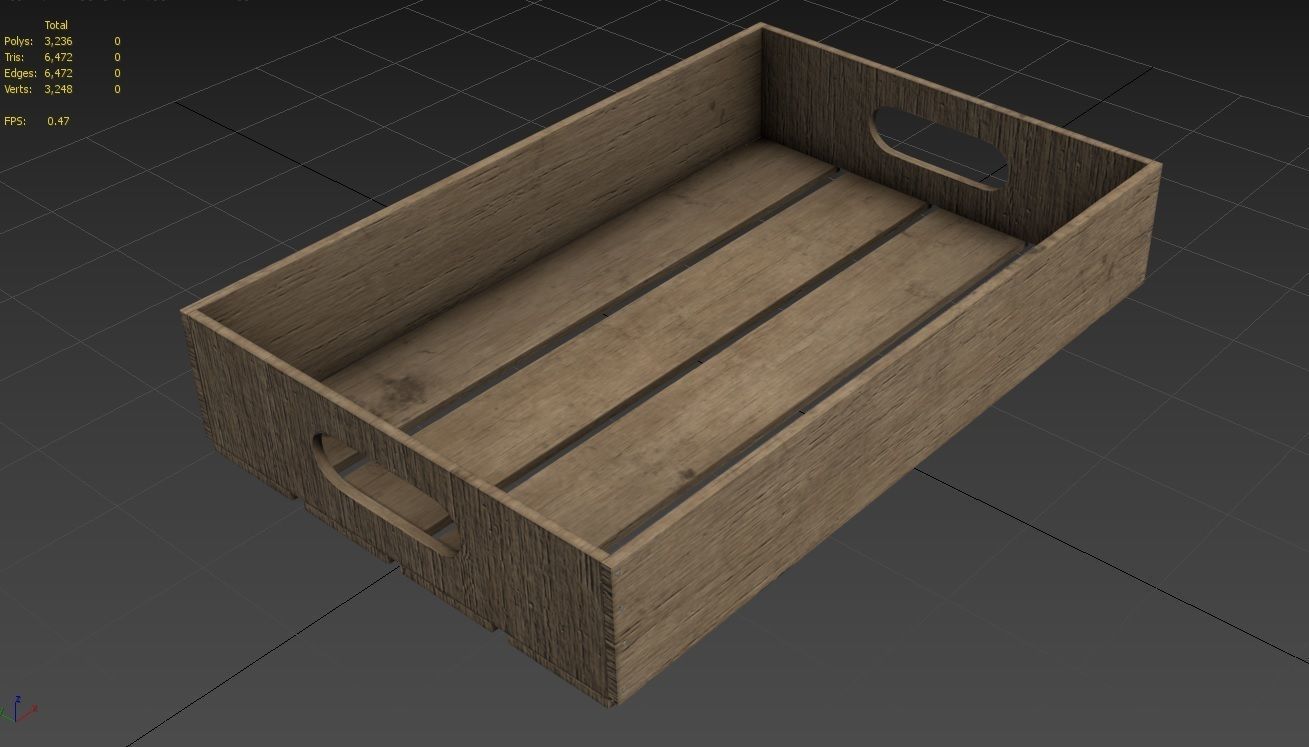Viewport: 1309px width, 747px height.
Task: Click the selection count 0 in Verts row
Action: 117,89
